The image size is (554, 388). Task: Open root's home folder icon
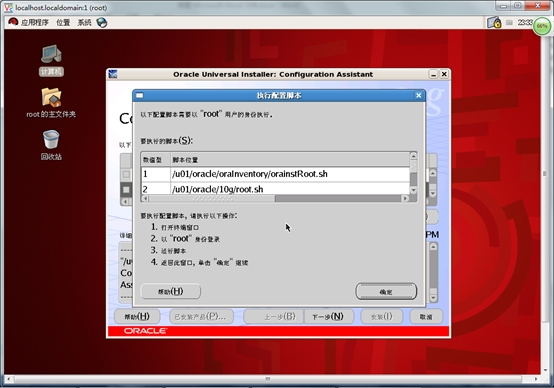51,102
